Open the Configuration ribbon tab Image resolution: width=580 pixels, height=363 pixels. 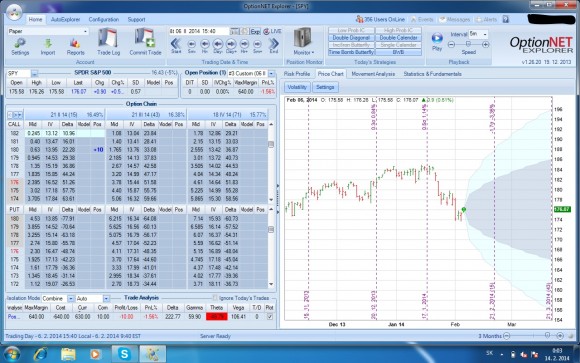104,19
